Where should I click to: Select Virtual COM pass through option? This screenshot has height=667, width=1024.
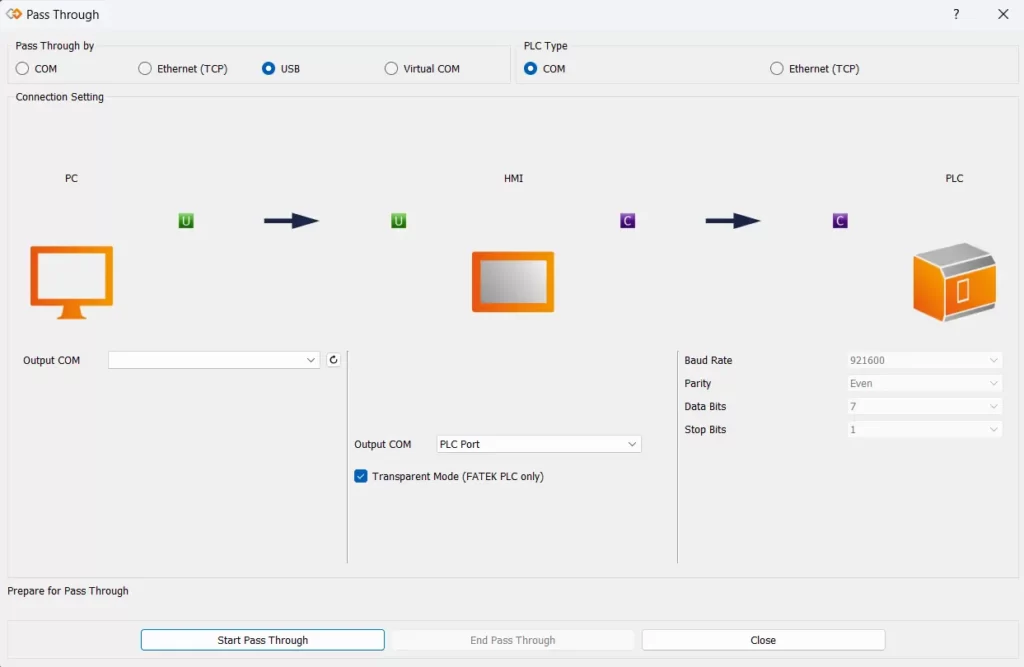[391, 69]
